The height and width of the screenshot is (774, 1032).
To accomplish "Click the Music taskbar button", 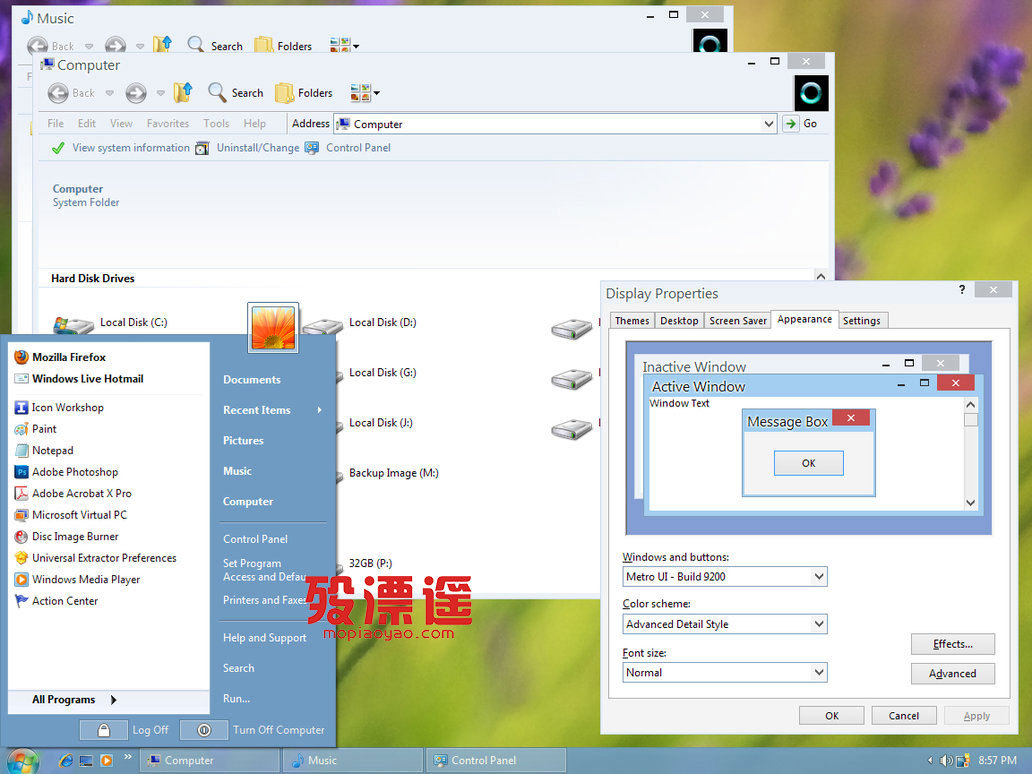I will [353, 761].
